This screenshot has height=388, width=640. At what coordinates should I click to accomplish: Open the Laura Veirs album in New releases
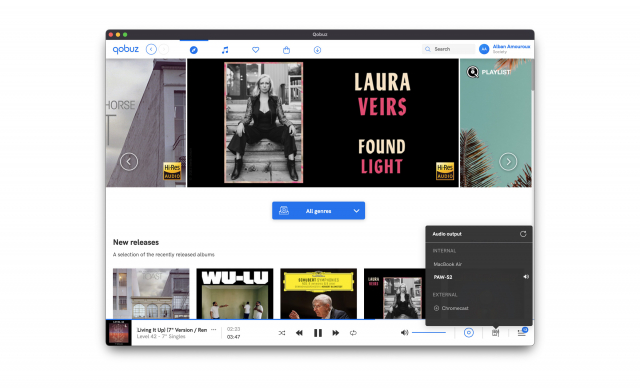[394, 293]
